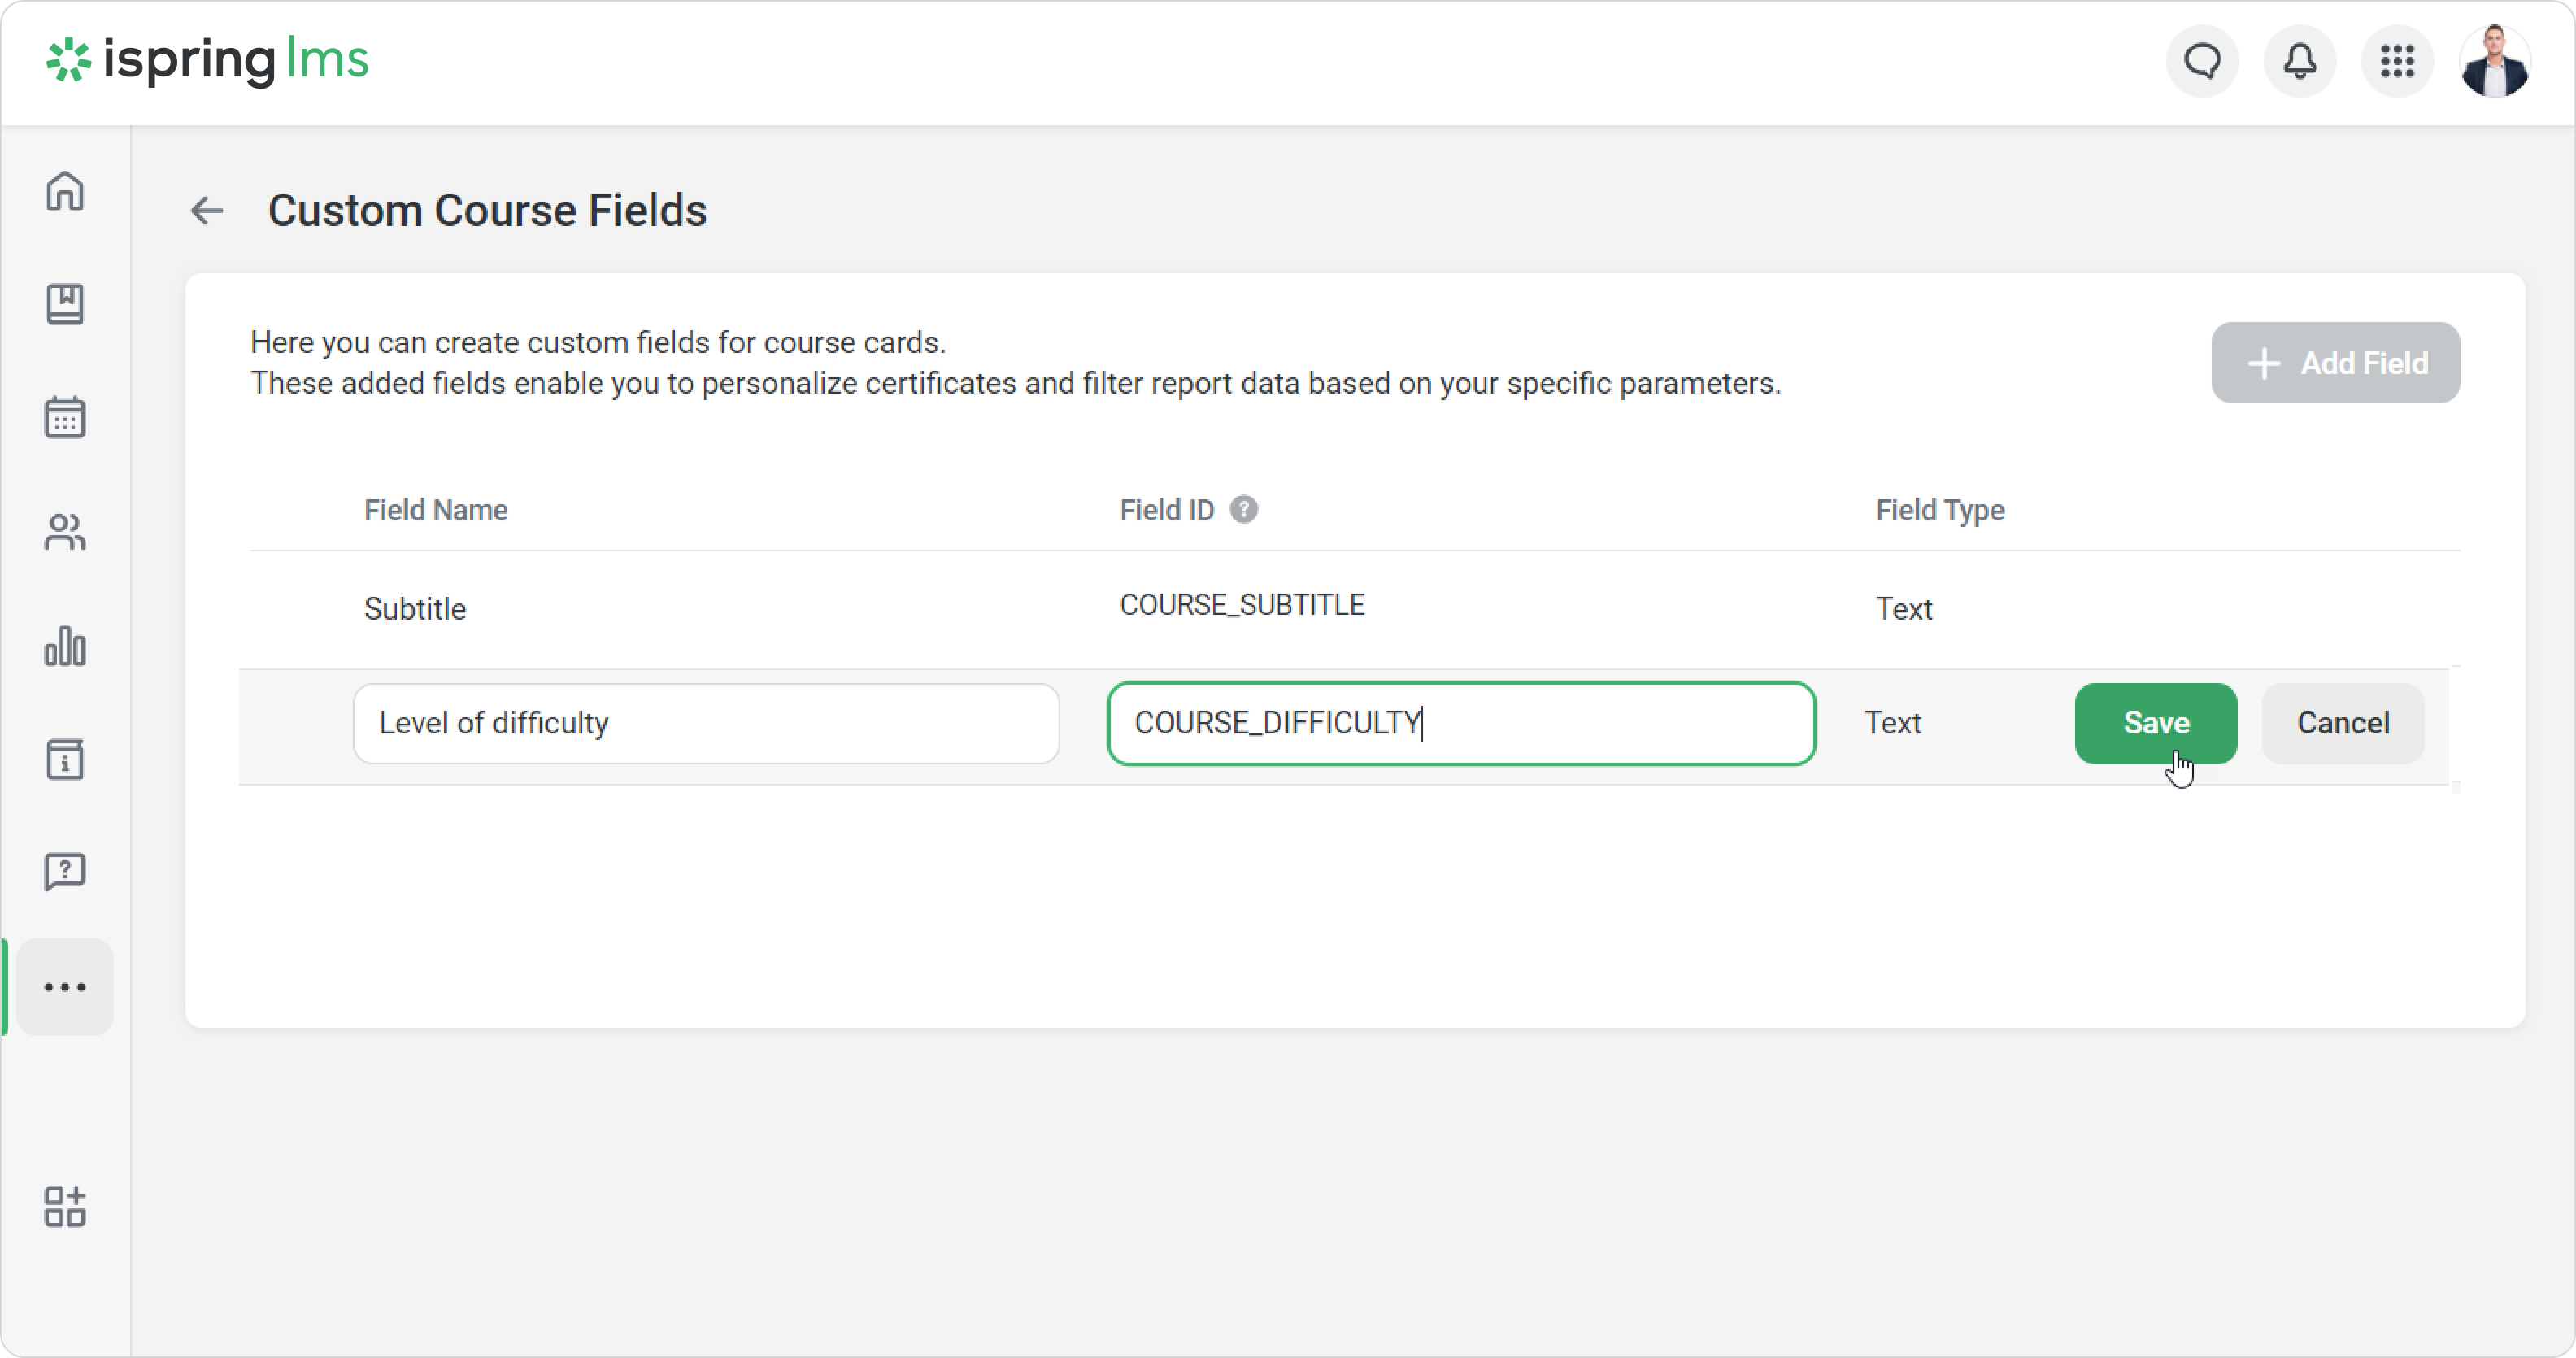The image size is (2576, 1358).
Task: Cancel the new field editing
Action: (2342, 723)
